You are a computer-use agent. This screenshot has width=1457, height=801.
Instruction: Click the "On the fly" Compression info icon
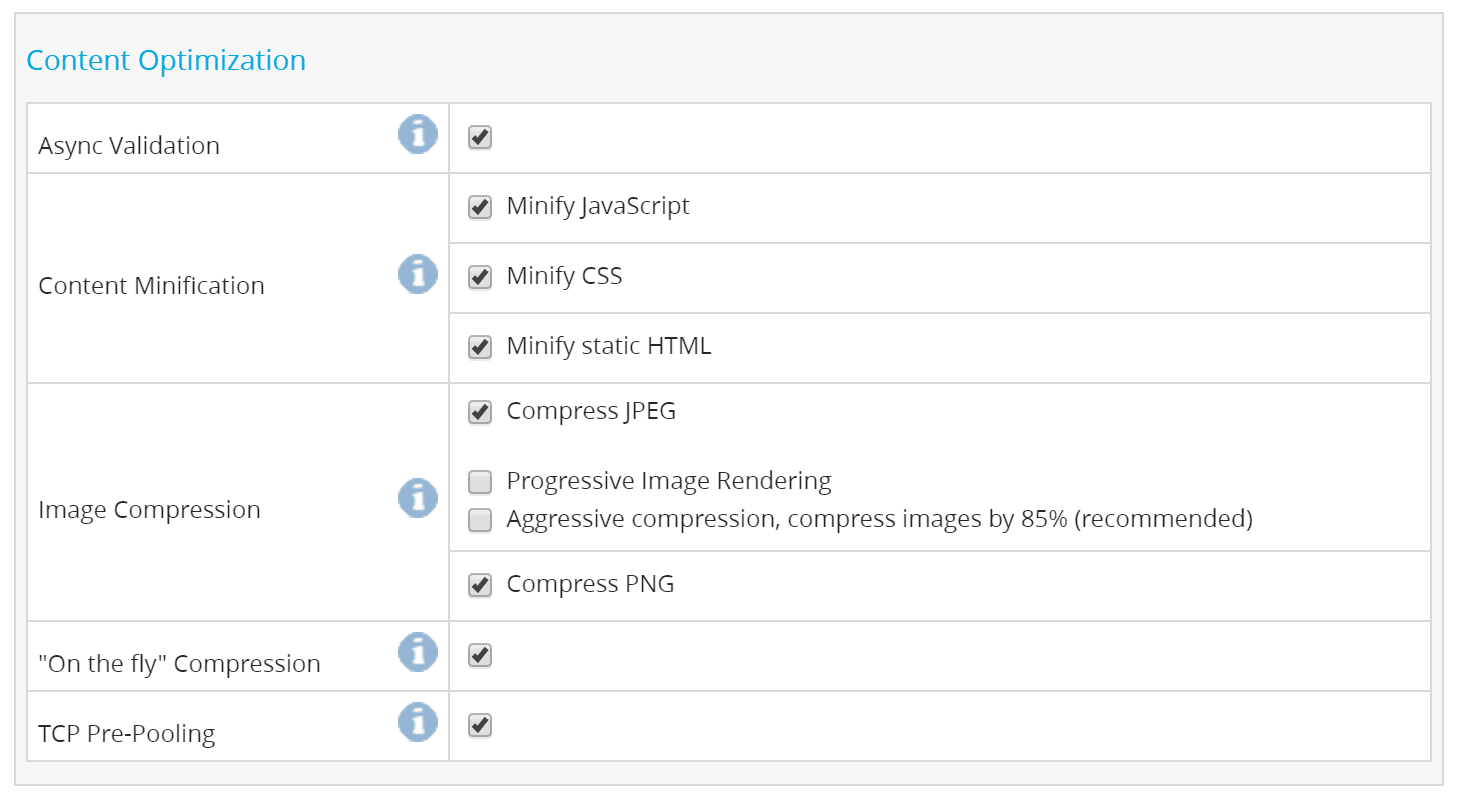[x=418, y=652]
